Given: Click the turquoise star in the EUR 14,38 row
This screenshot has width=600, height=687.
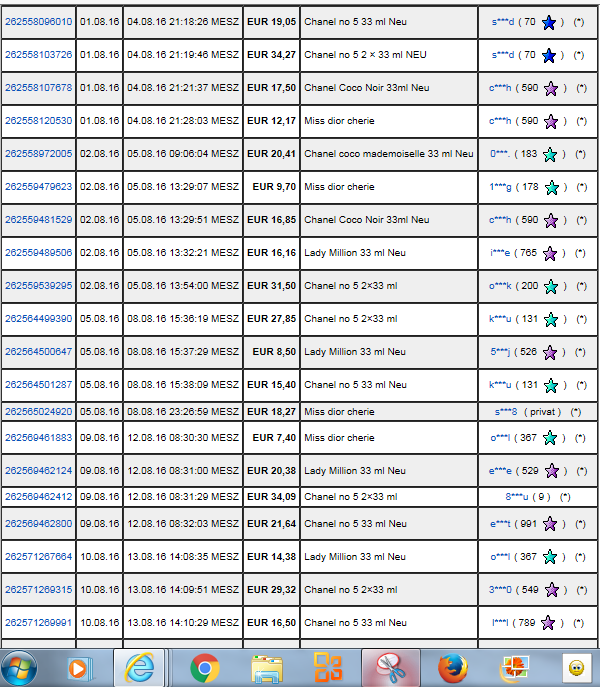Looking at the screenshot, I should point(550,557).
